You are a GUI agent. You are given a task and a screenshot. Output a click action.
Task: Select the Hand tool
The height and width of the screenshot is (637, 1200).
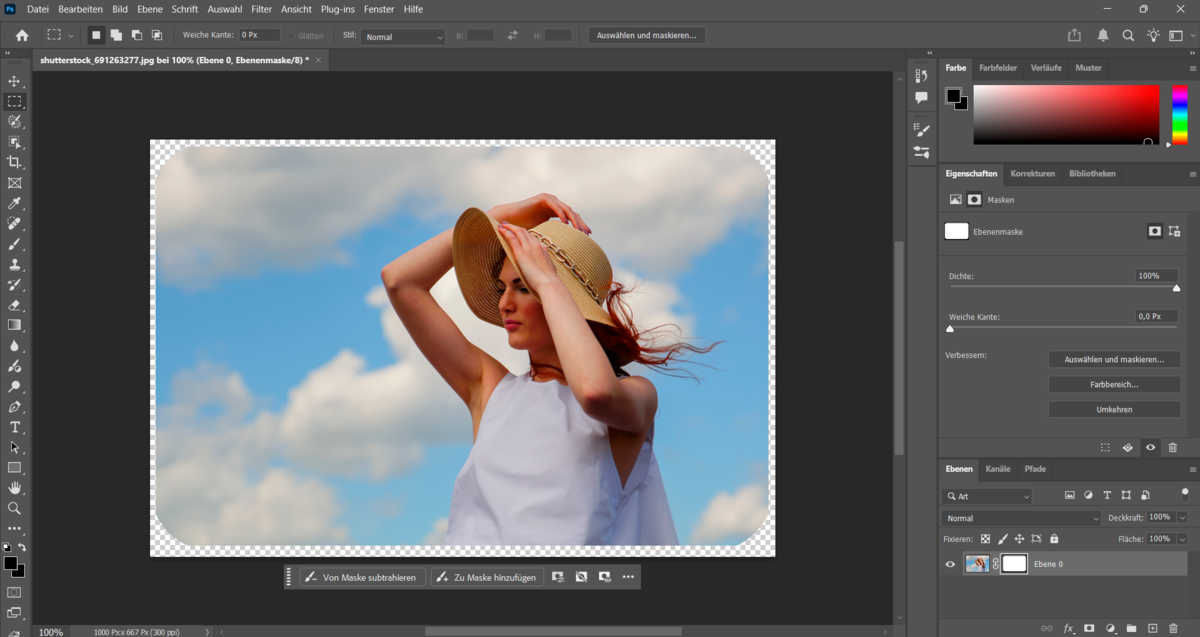pyautogui.click(x=15, y=488)
